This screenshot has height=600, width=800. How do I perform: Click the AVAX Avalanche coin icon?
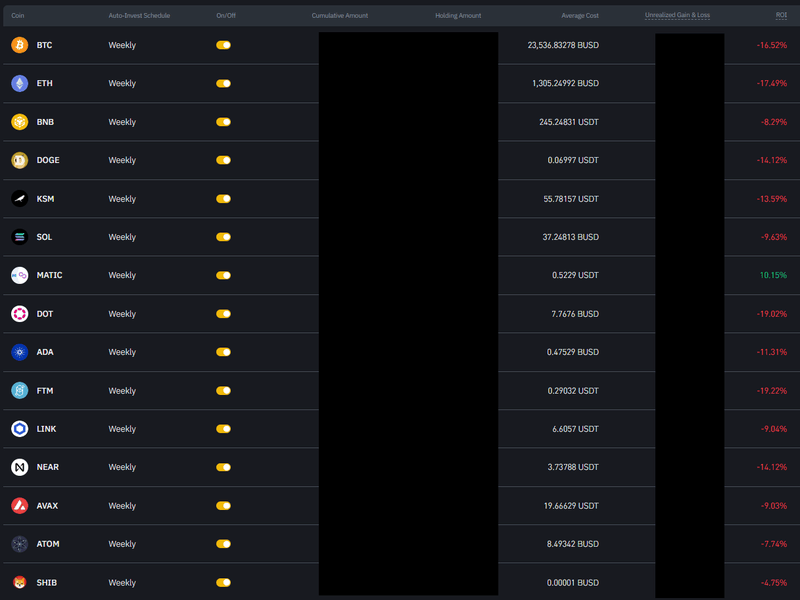(19, 506)
